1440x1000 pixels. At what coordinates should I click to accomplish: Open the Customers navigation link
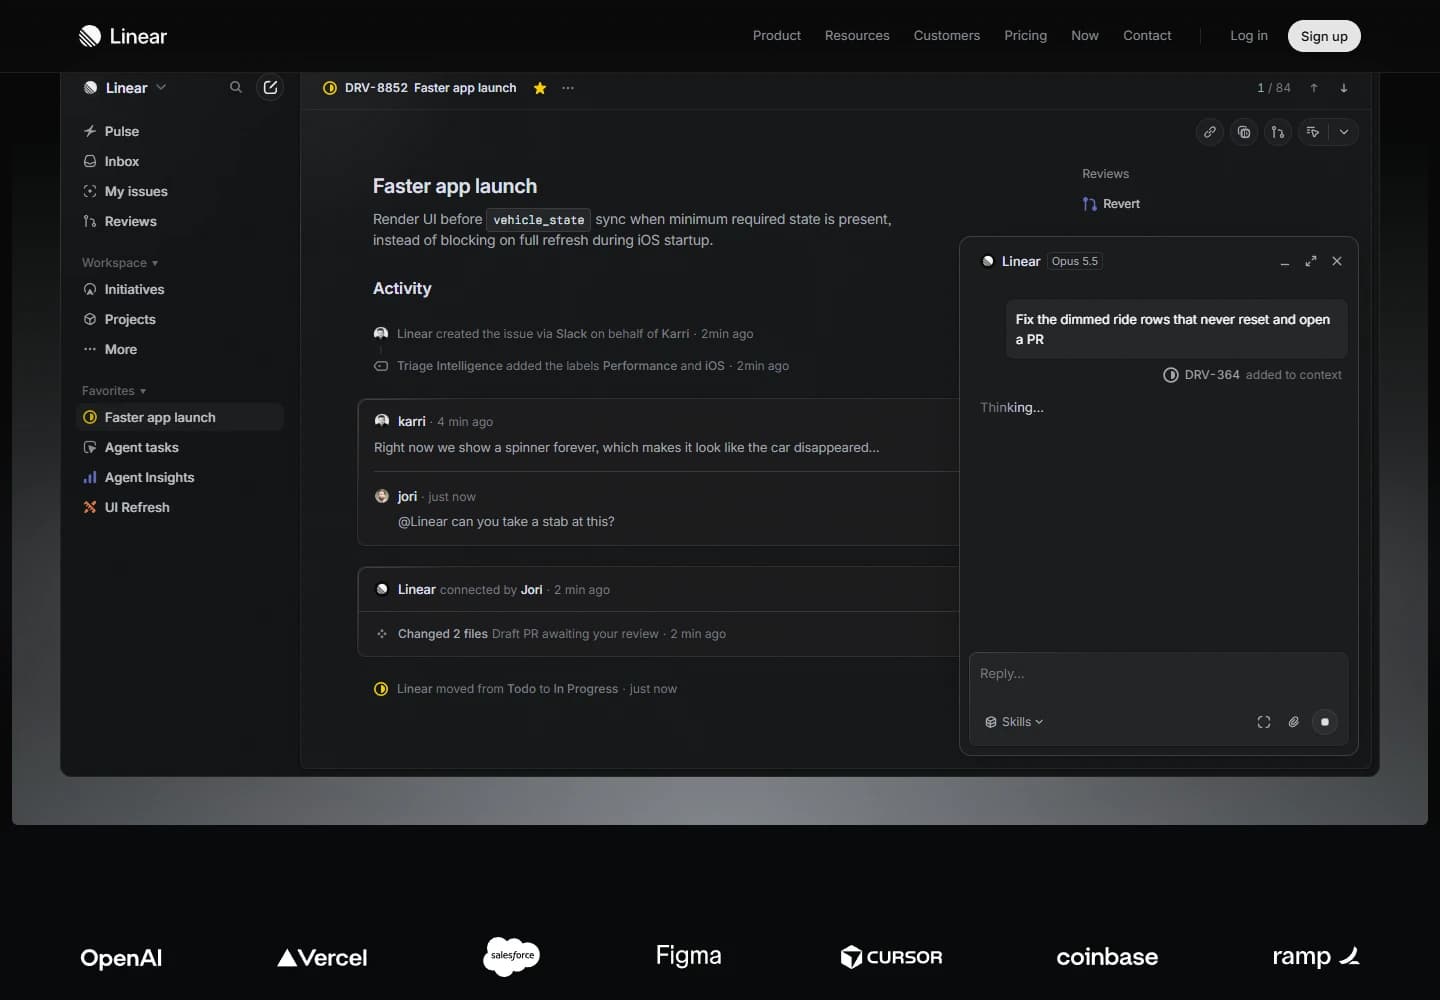(947, 36)
